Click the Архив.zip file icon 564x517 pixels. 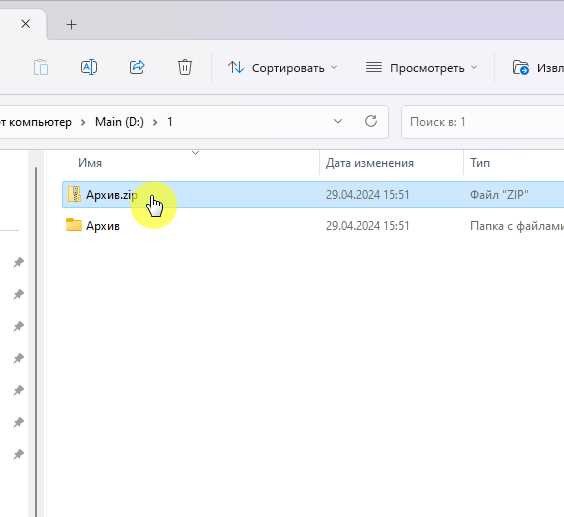point(74,194)
